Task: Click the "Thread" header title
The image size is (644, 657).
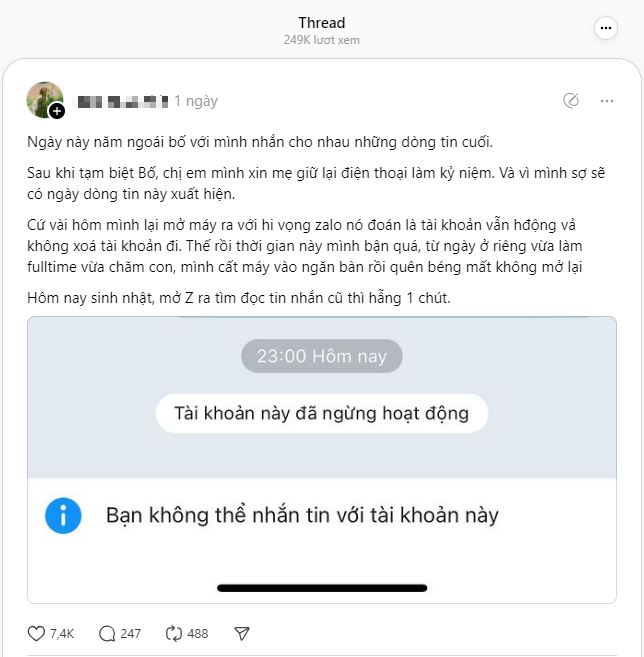Action: click(x=321, y=22)
